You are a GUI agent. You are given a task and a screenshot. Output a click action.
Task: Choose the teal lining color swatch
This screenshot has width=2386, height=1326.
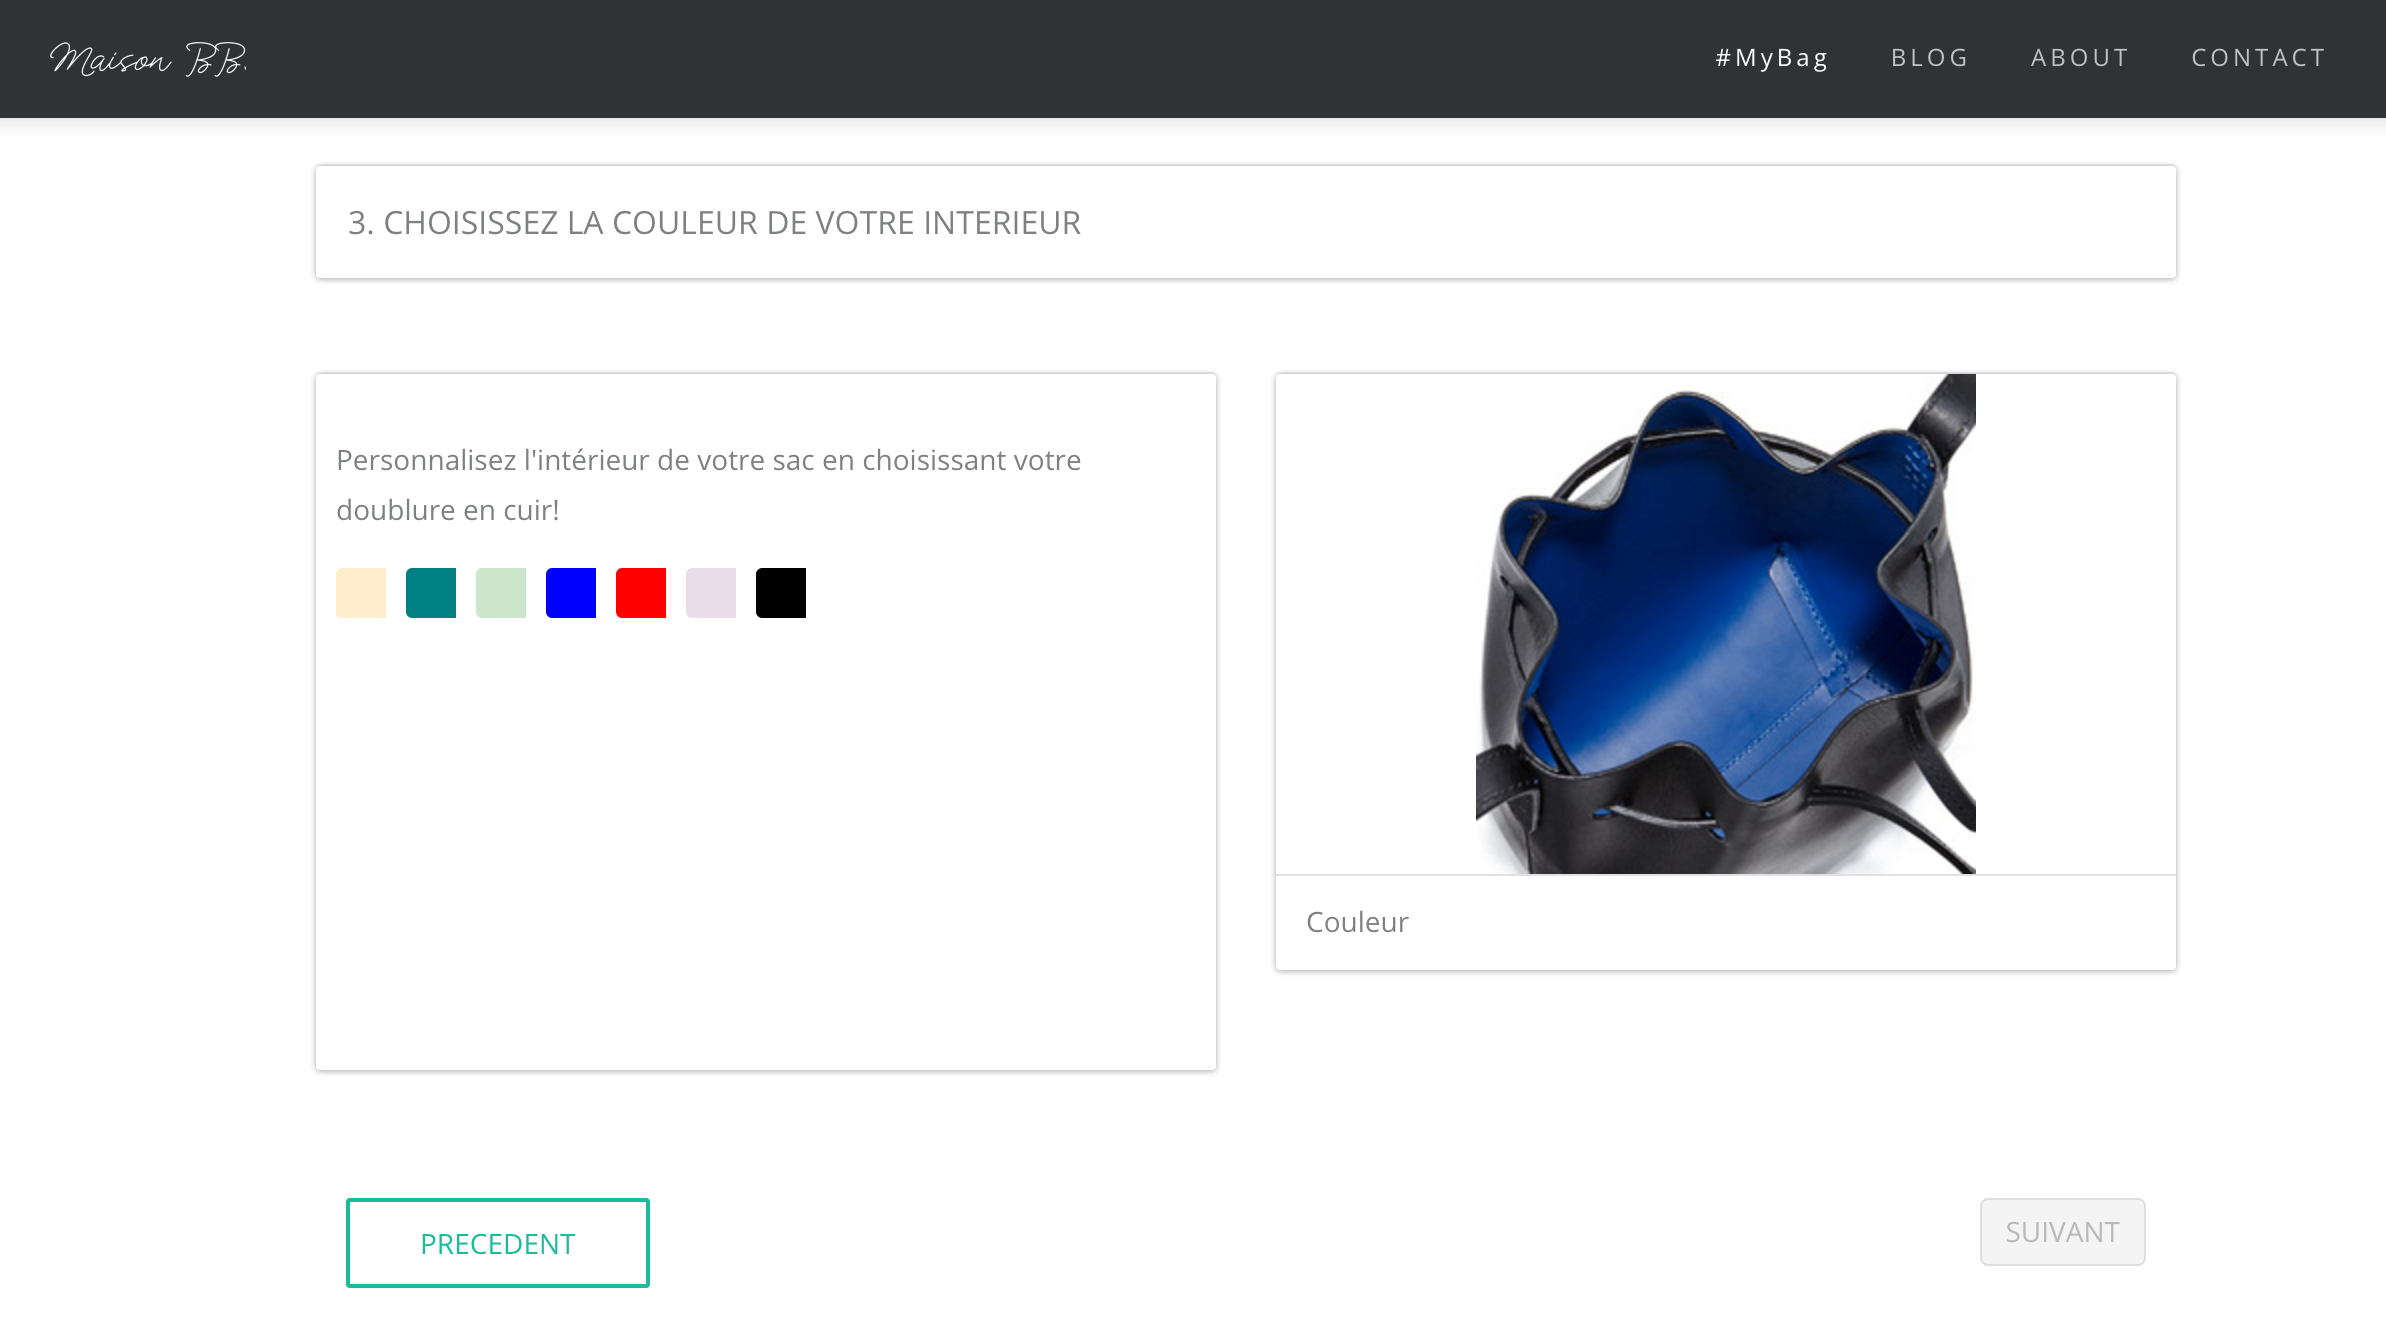point(431,593)
